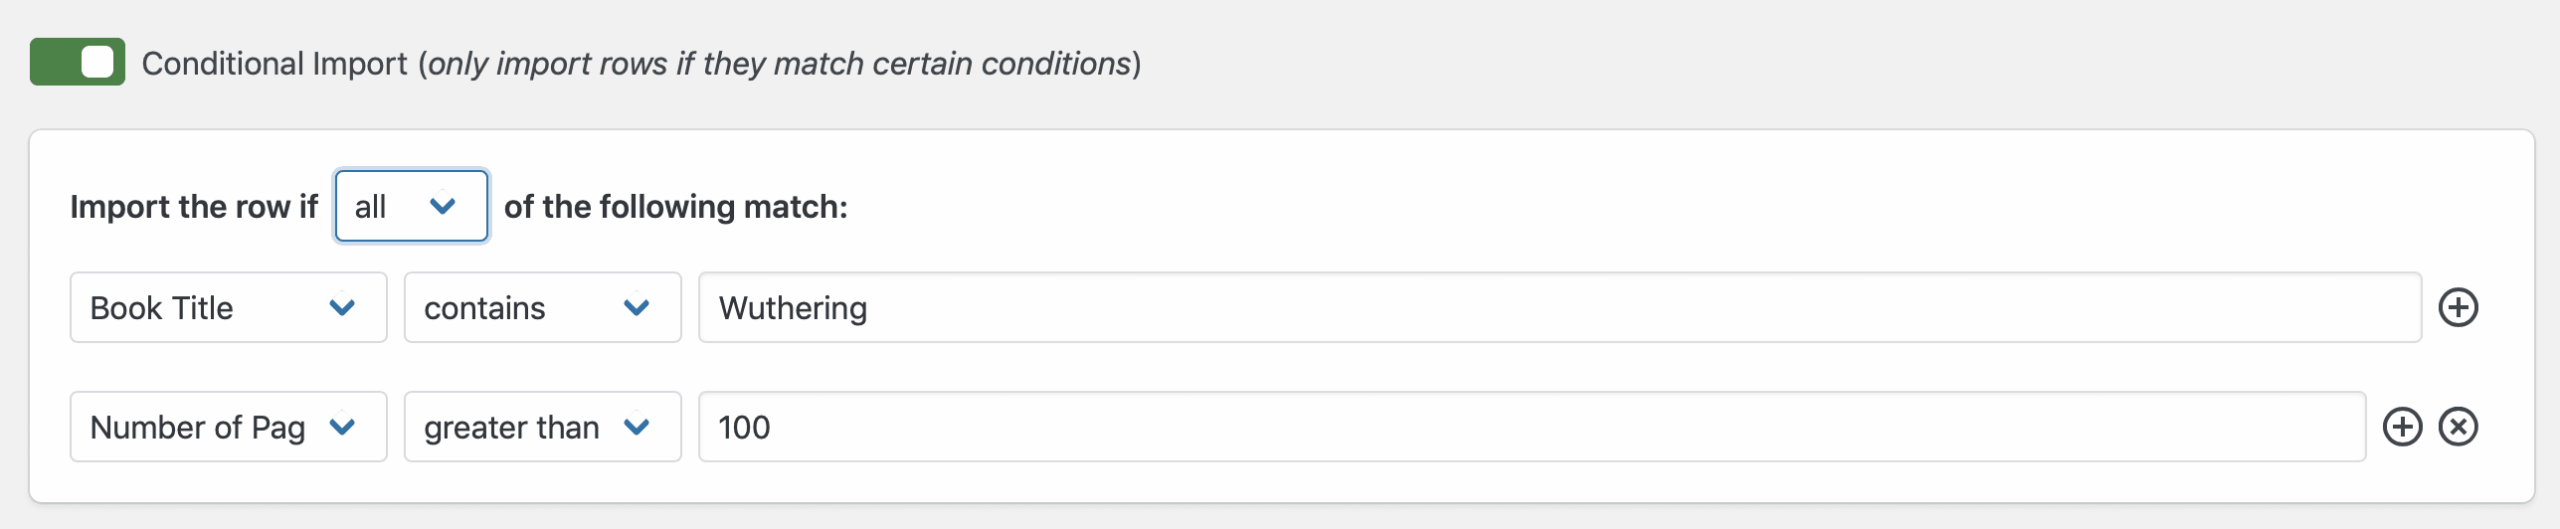Disable the Conditional Import switch
The image size is (2560, 529).
click(77, 62)
